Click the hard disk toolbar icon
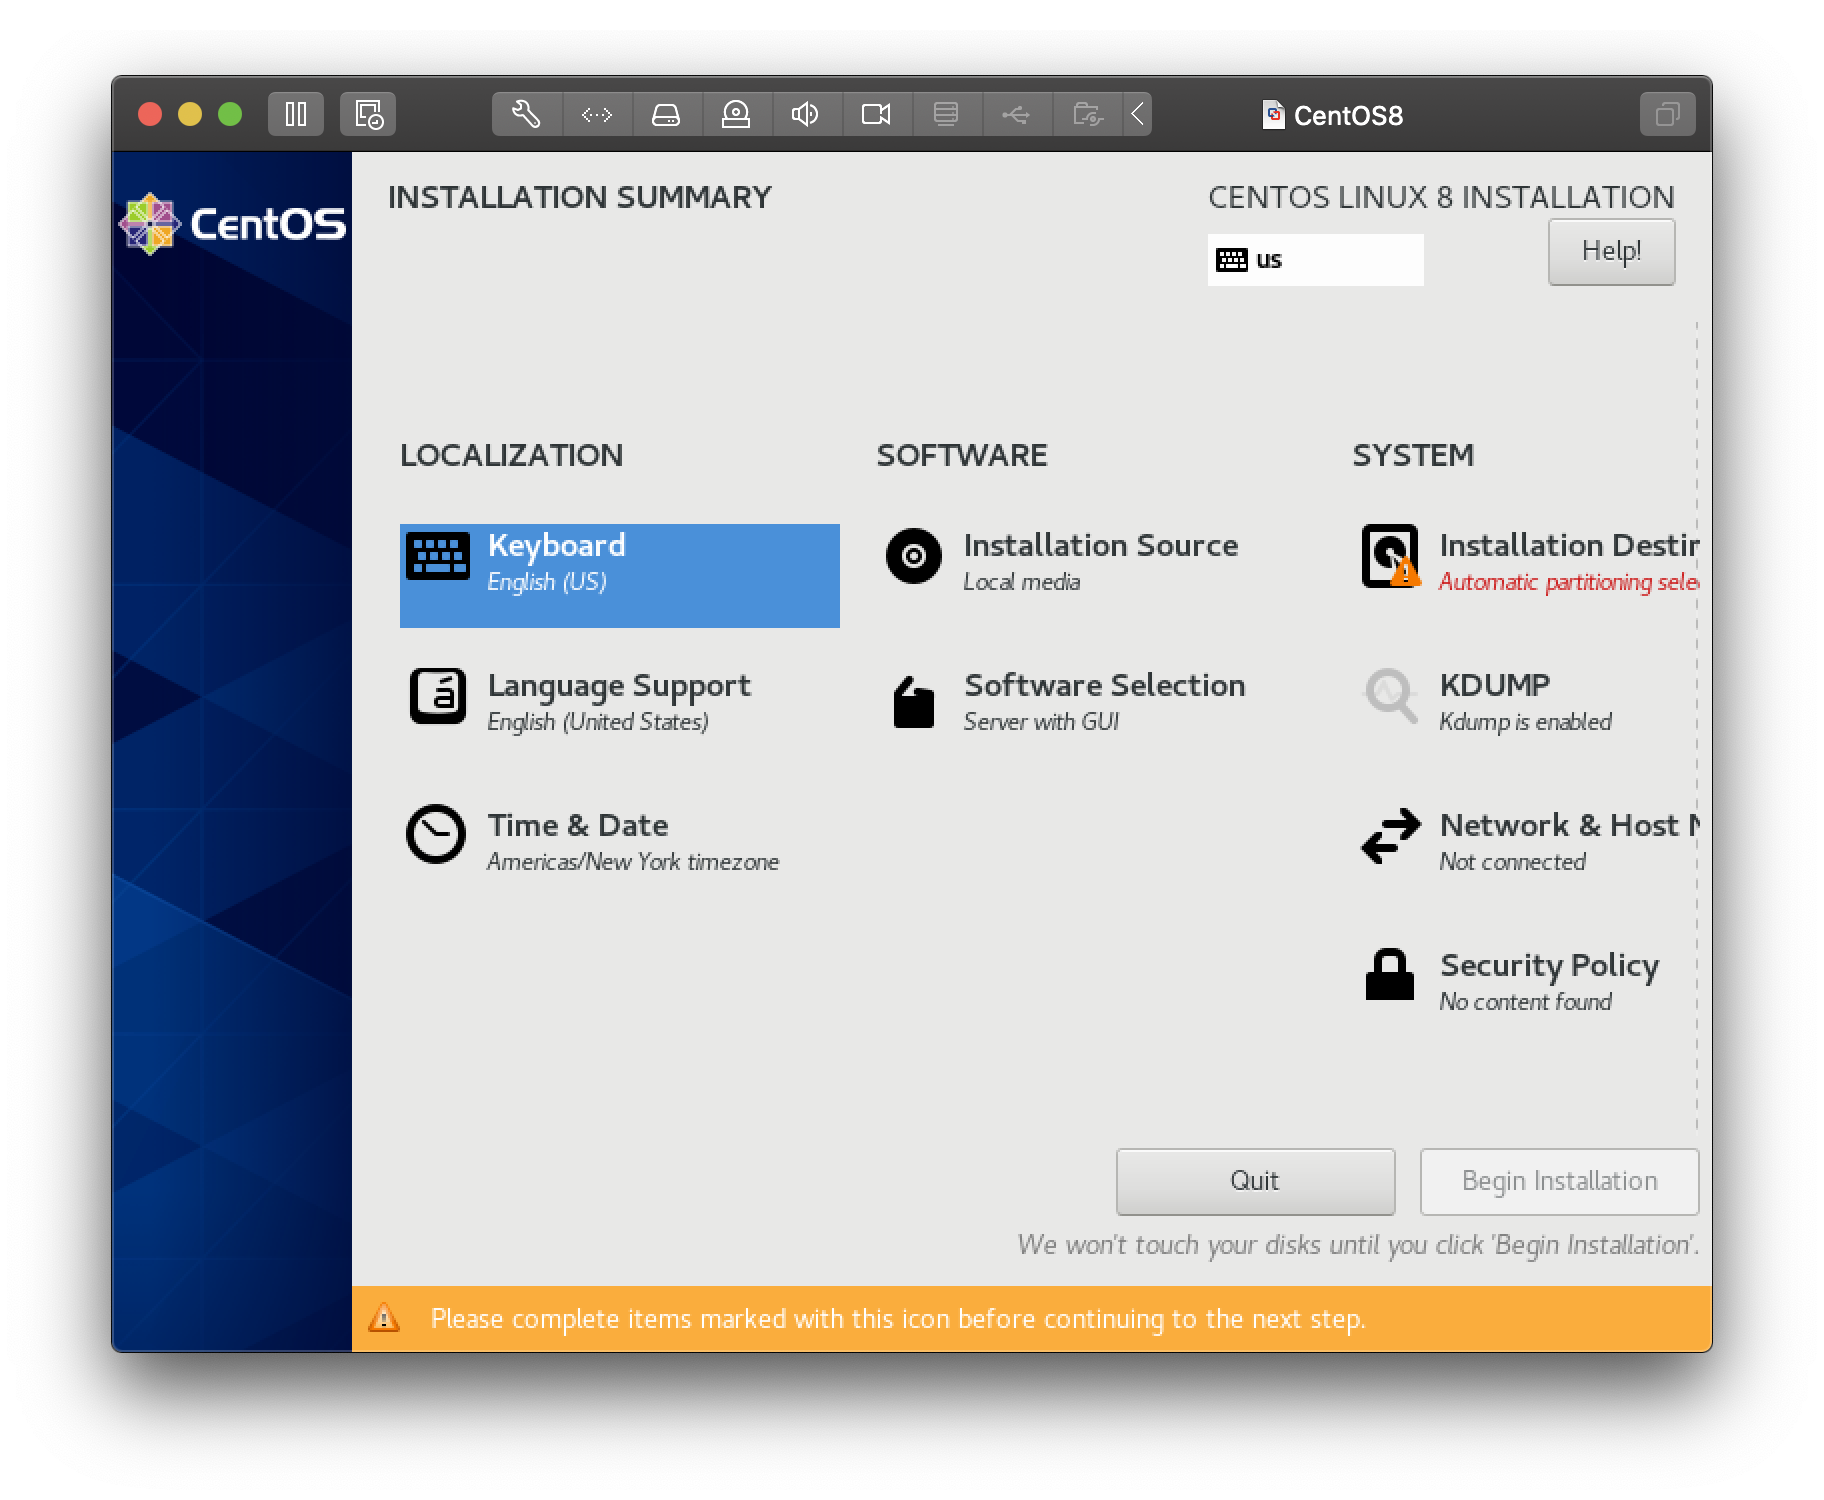Screen dimensions: 1824x1500 [666, 114]
